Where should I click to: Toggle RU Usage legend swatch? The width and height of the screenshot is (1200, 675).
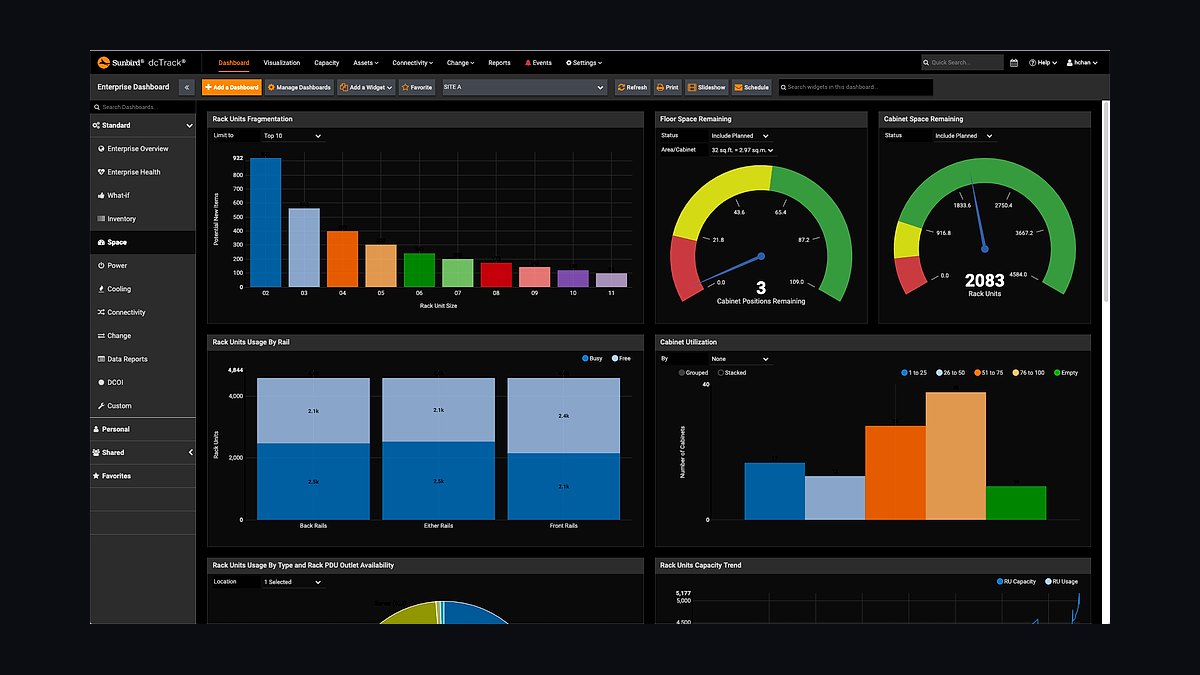[1048, 581]
